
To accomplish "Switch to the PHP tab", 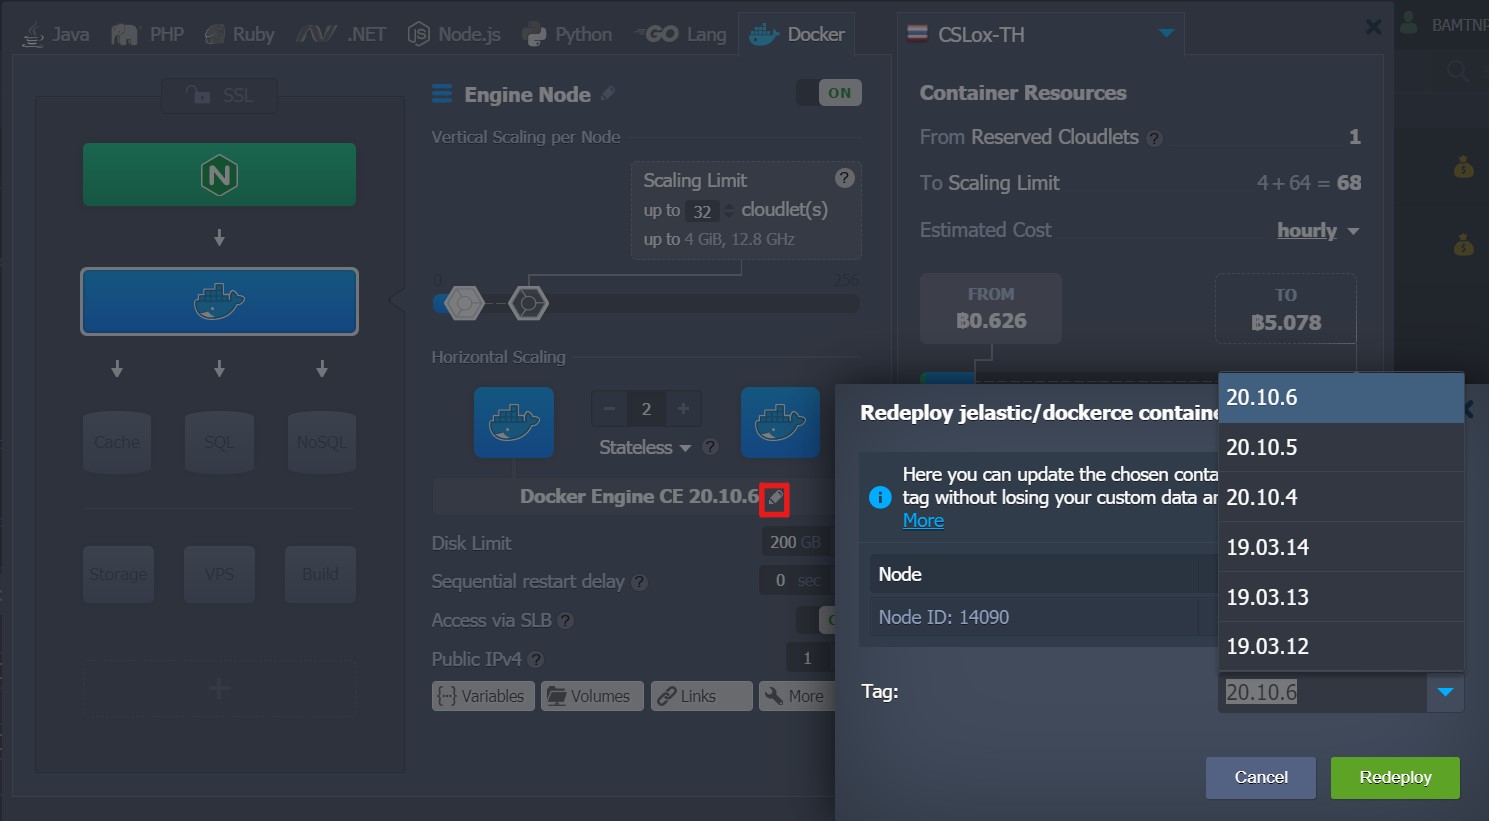I will [148, 34].
